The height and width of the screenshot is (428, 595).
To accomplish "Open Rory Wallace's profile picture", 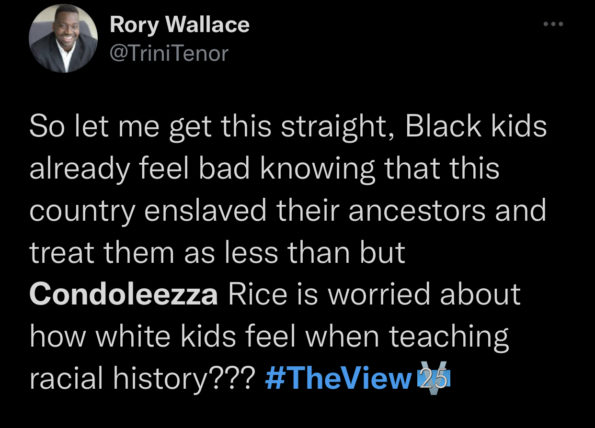I will tap(63, 38).
